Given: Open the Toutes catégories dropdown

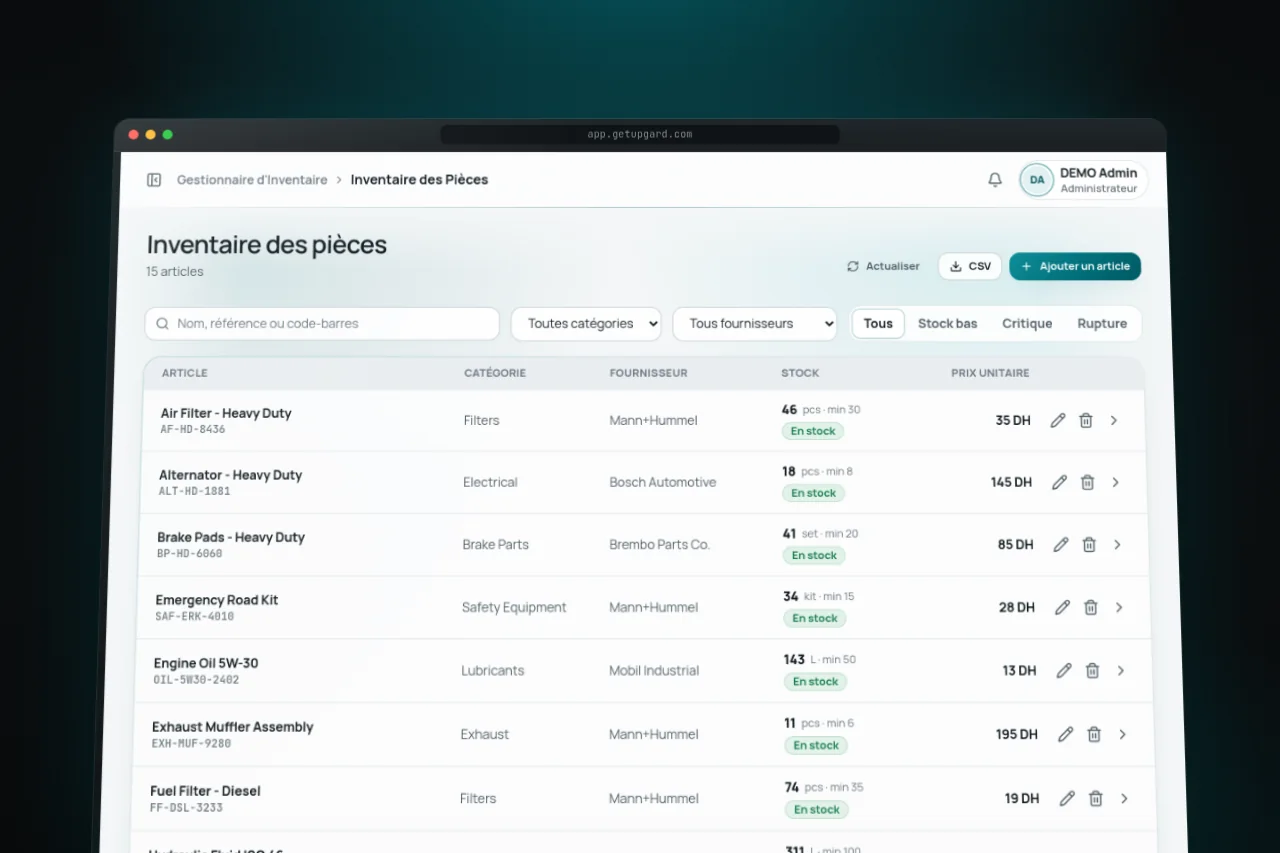Looking at the screenshot, I should tap(586, 324).
